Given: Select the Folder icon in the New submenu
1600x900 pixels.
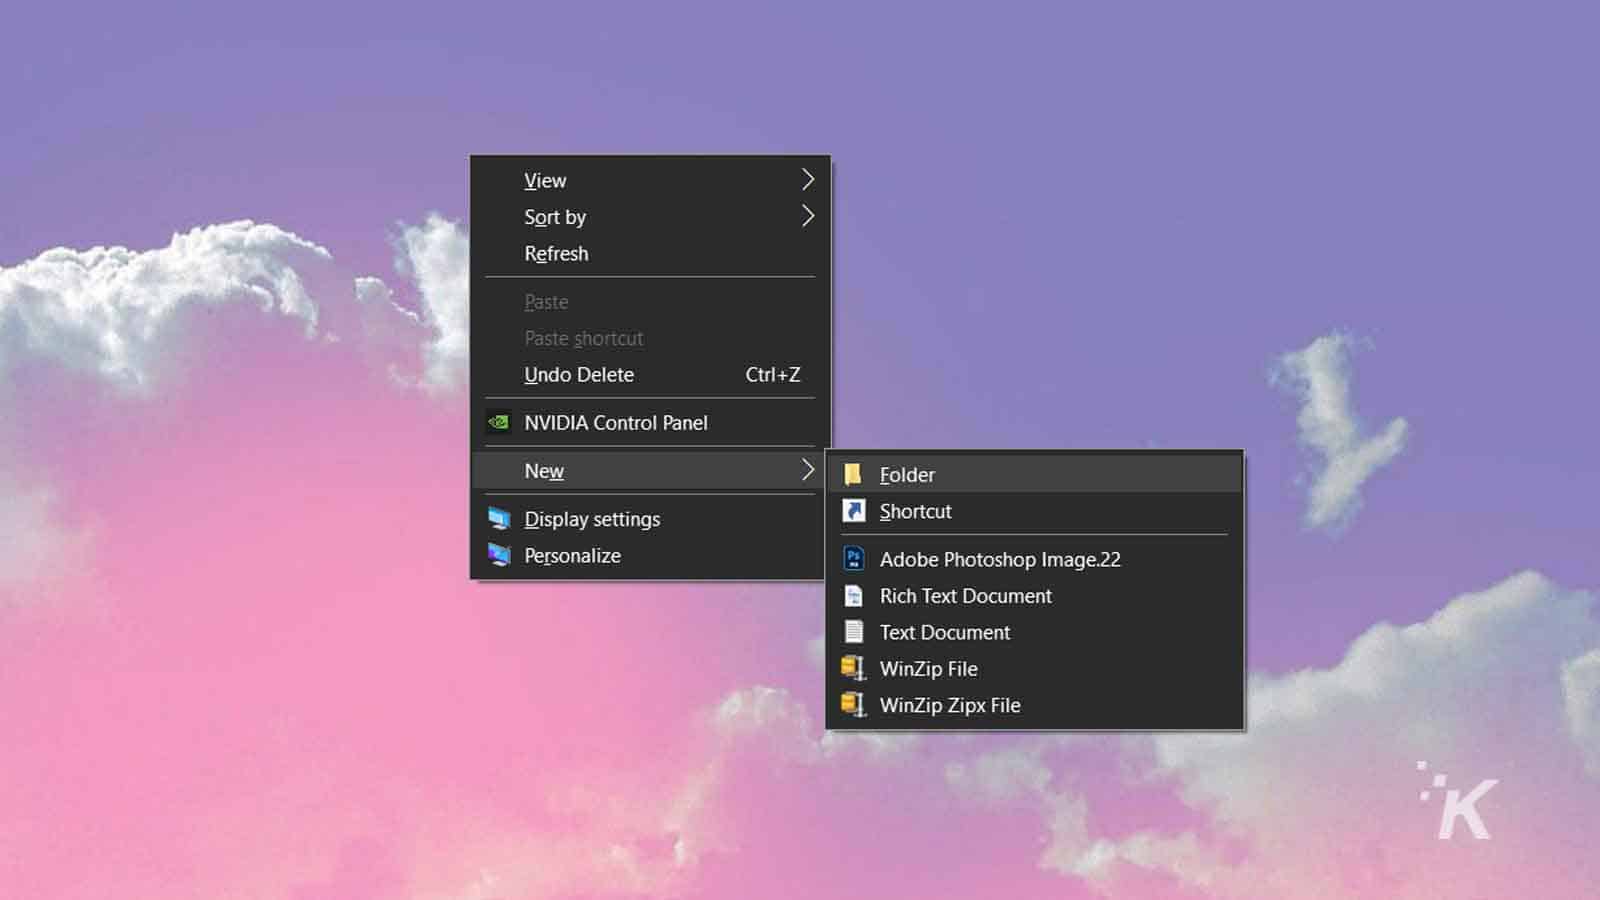Looking at the screenshot, I should 853,474.
